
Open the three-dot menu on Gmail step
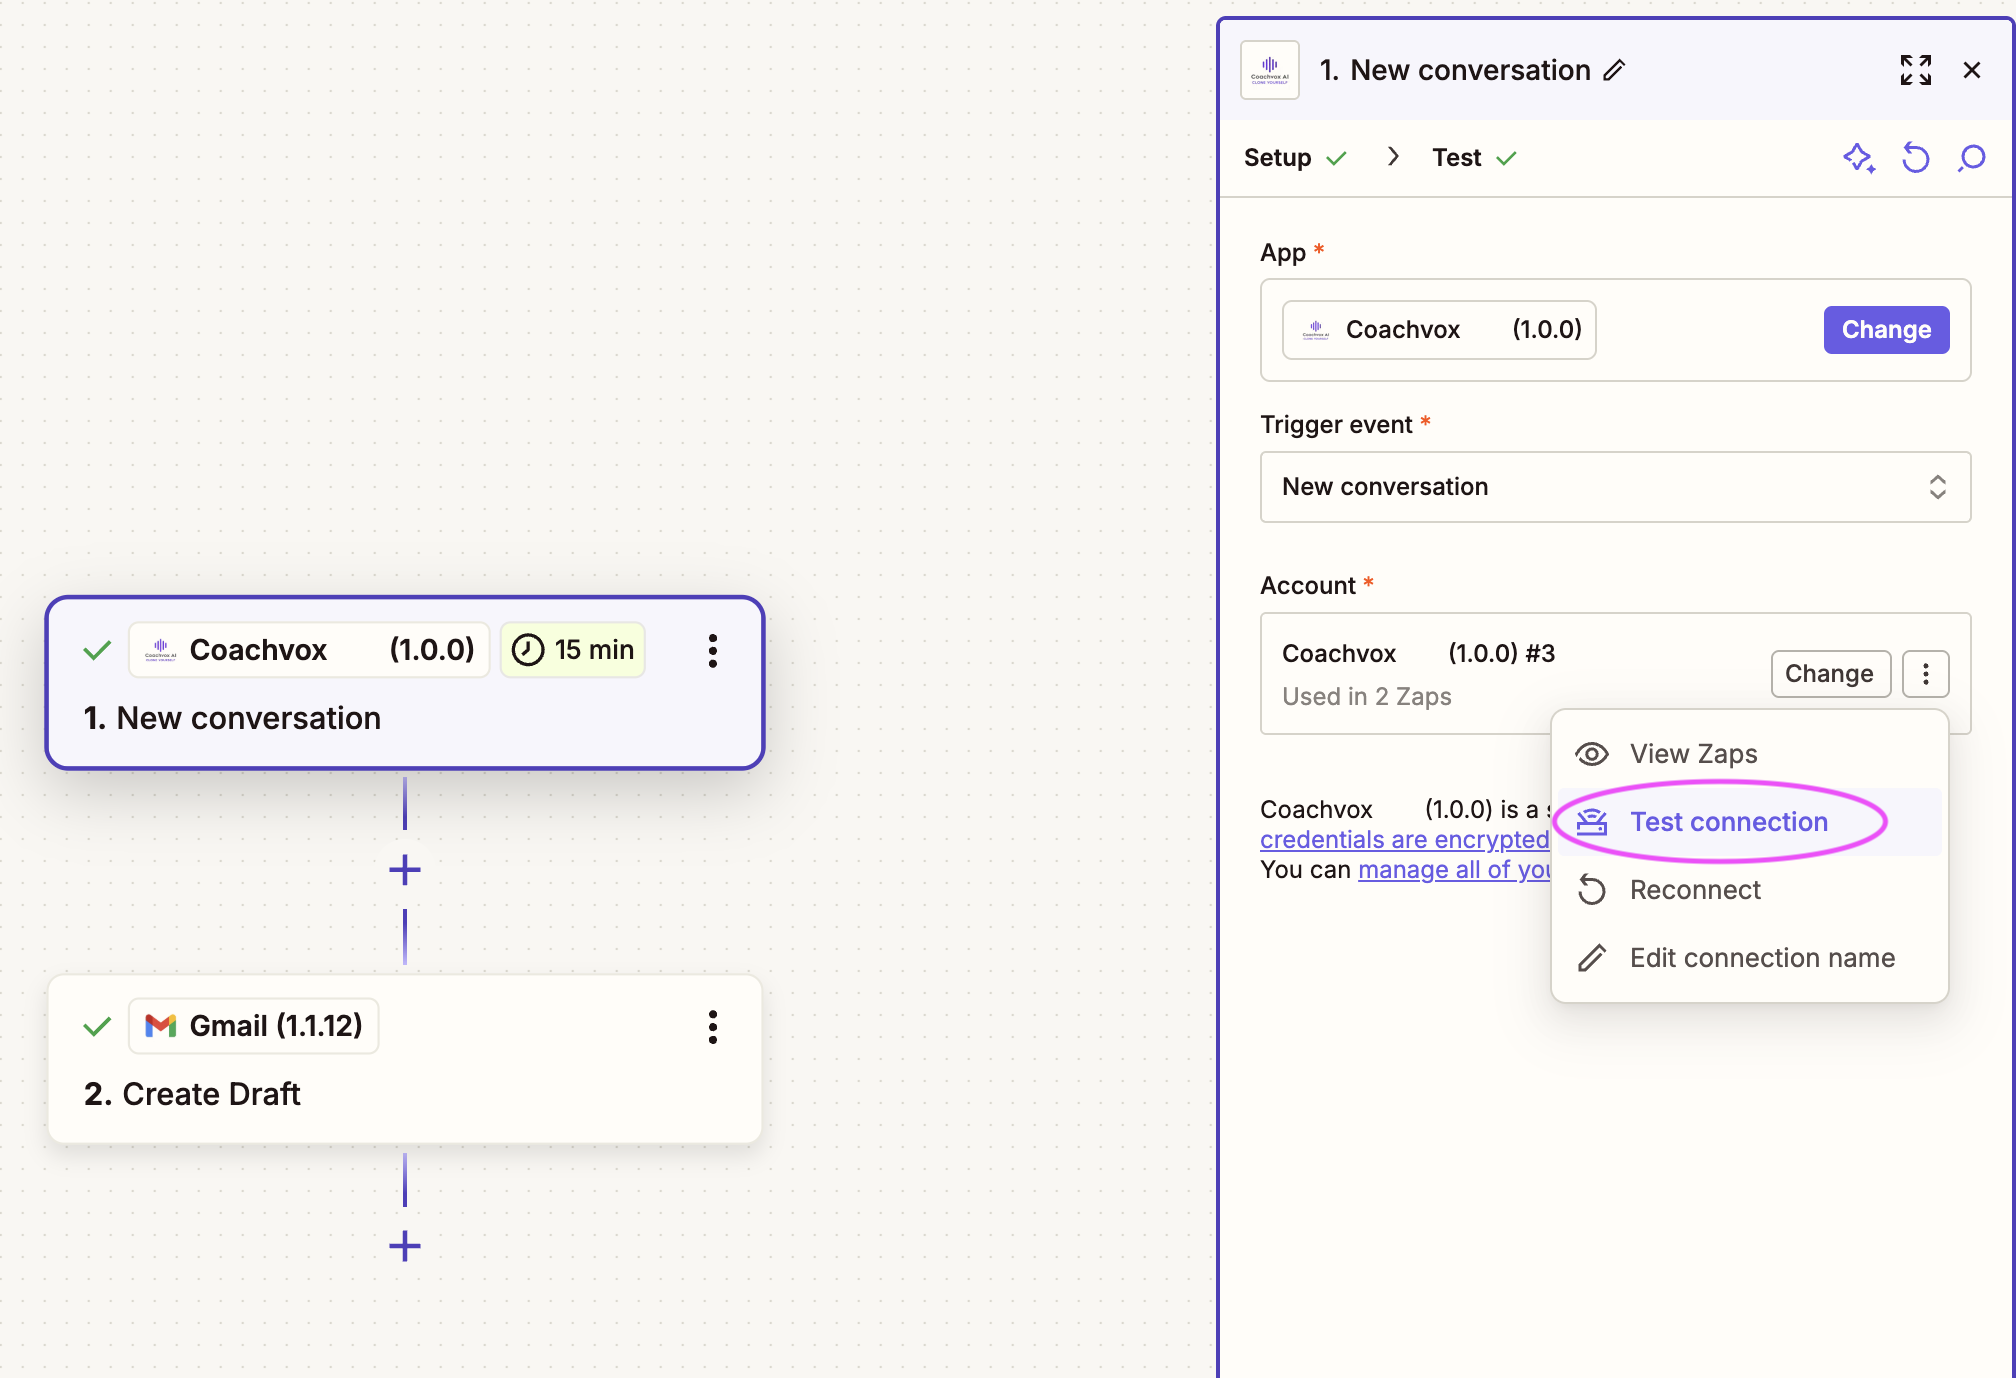click(x=712, y=1027)
